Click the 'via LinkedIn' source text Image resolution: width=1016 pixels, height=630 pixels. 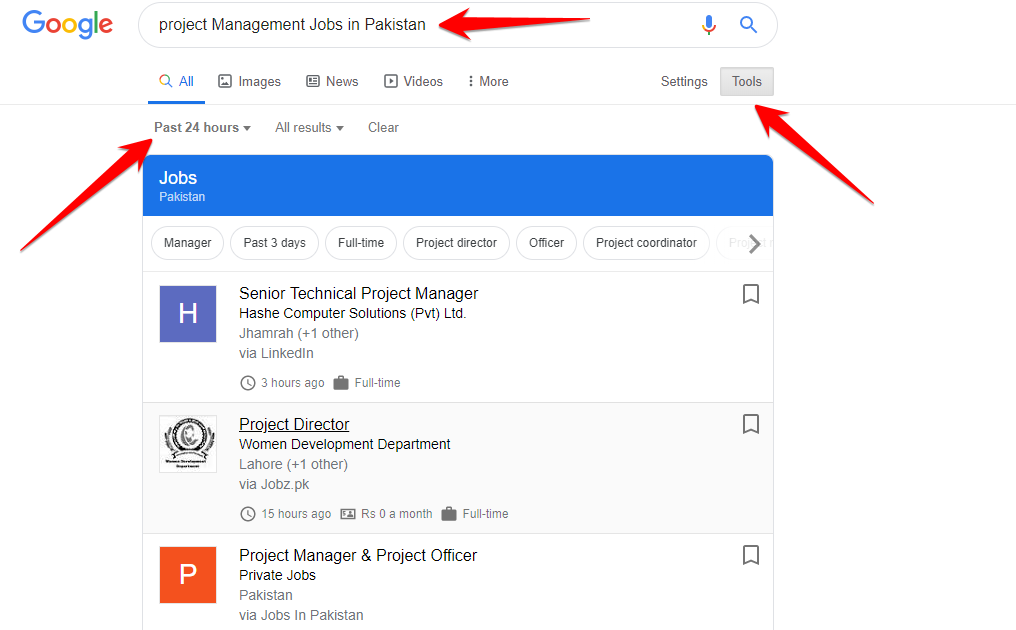tap(276, 354)
